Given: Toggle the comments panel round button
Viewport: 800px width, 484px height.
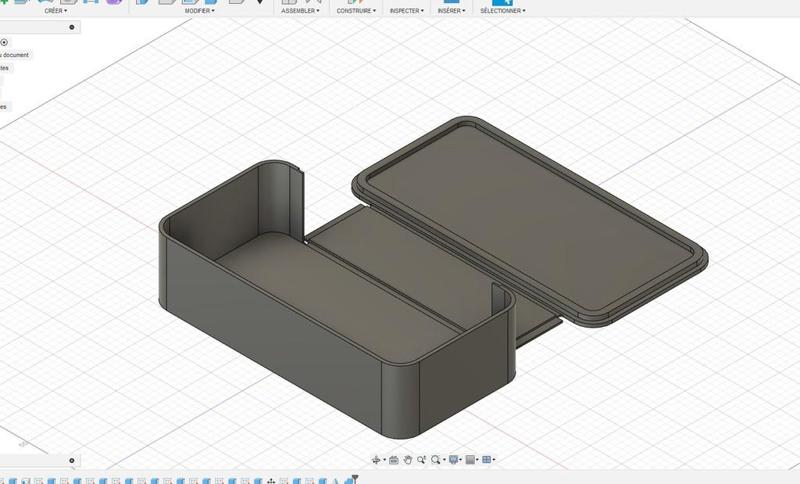Looking at the screenshot, I should tap(71, 461).
